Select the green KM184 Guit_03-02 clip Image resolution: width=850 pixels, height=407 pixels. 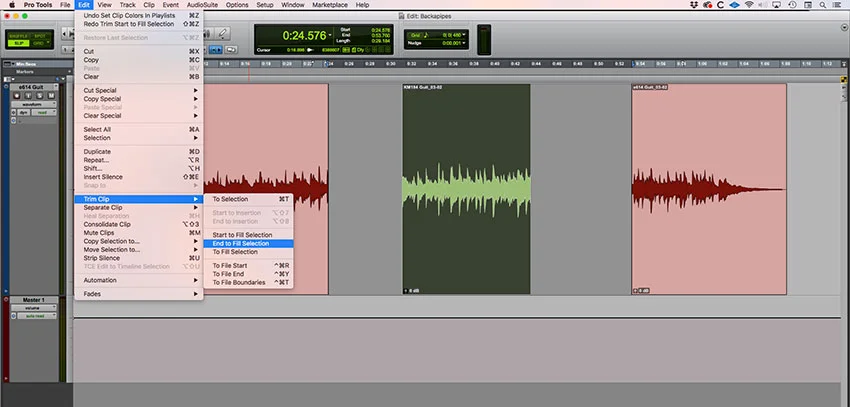pos(466,189)
